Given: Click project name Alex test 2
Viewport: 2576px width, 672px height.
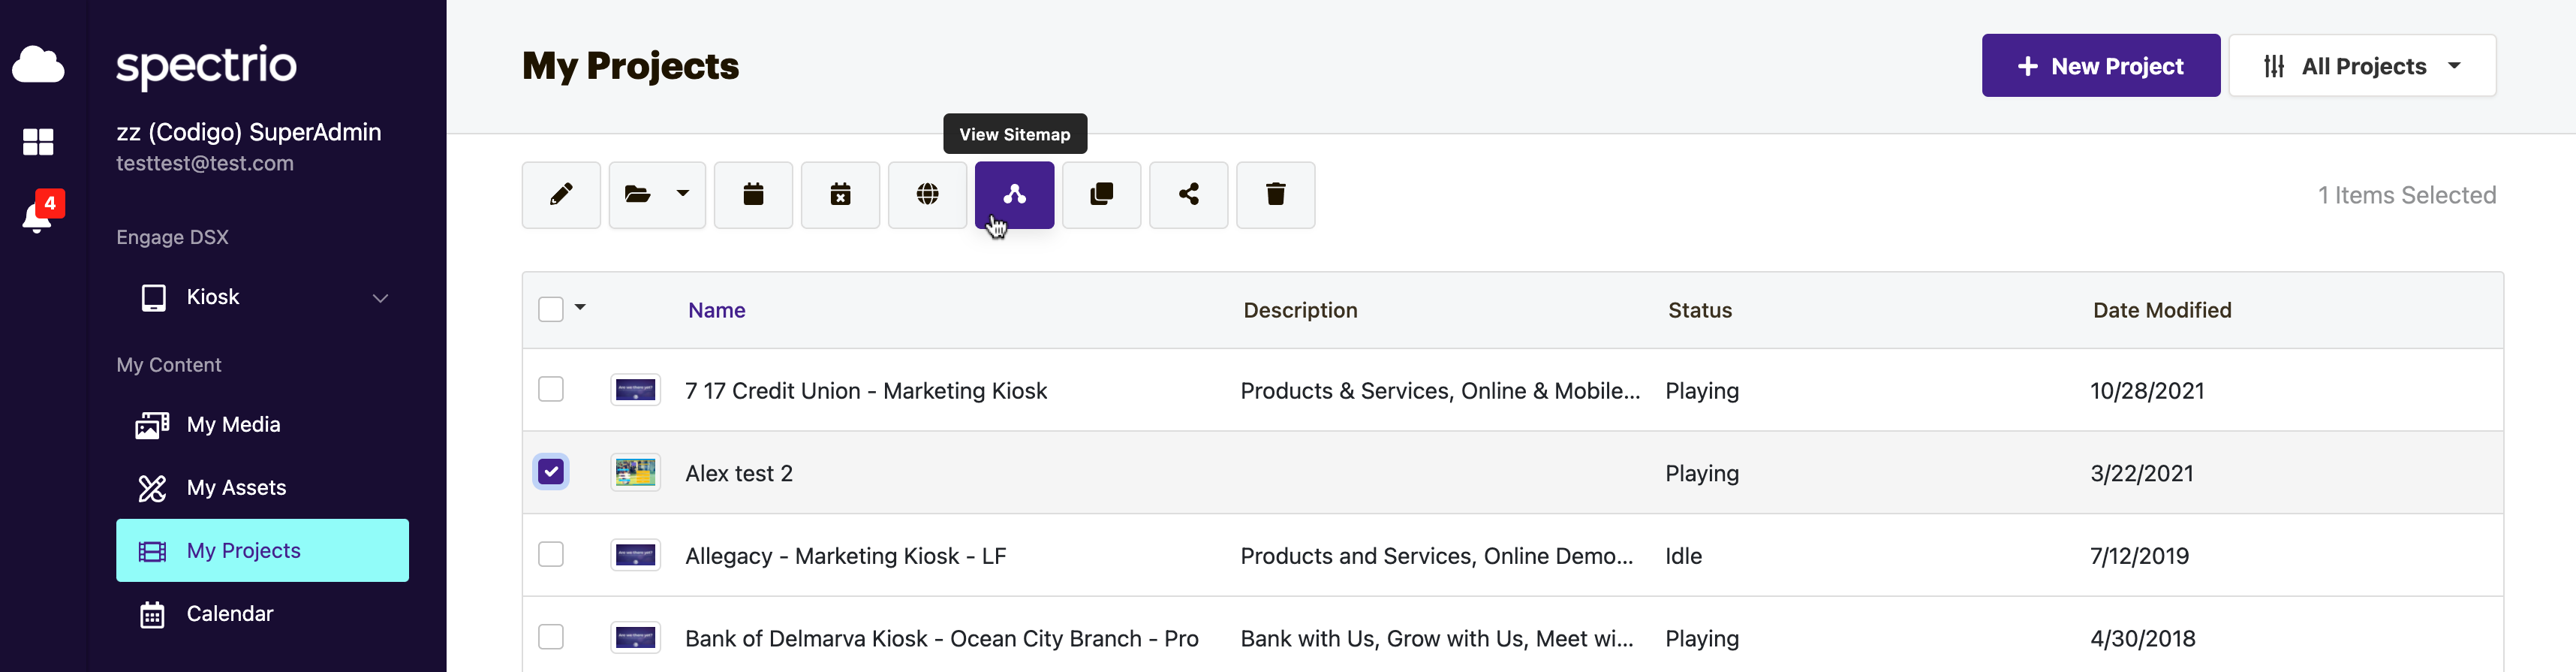Looking at the screenshot, I should tap(739, 474).
